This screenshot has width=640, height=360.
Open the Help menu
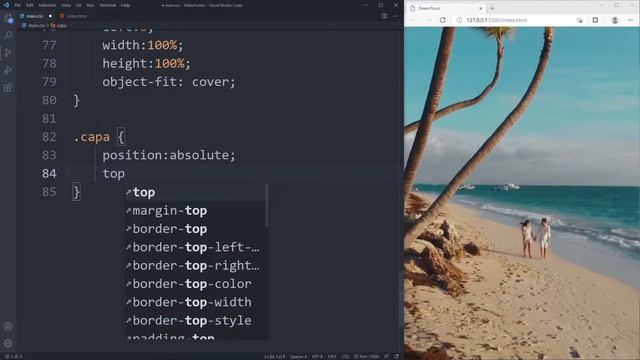click(125, 5)
